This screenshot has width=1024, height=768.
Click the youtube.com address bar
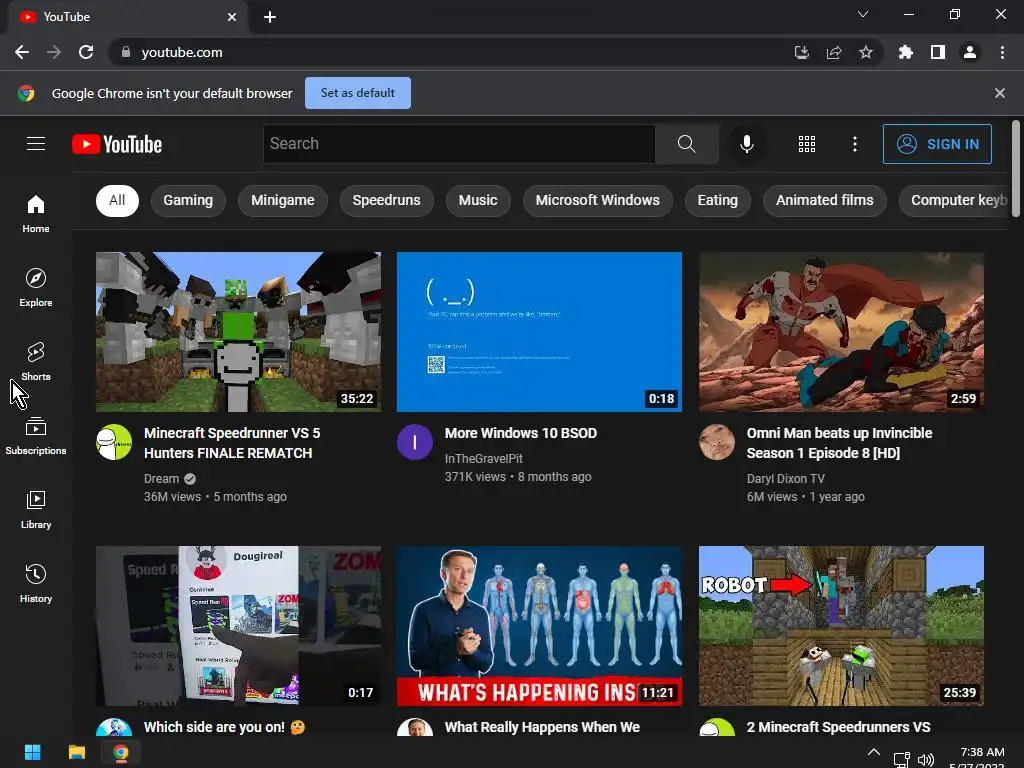point(451,52)
